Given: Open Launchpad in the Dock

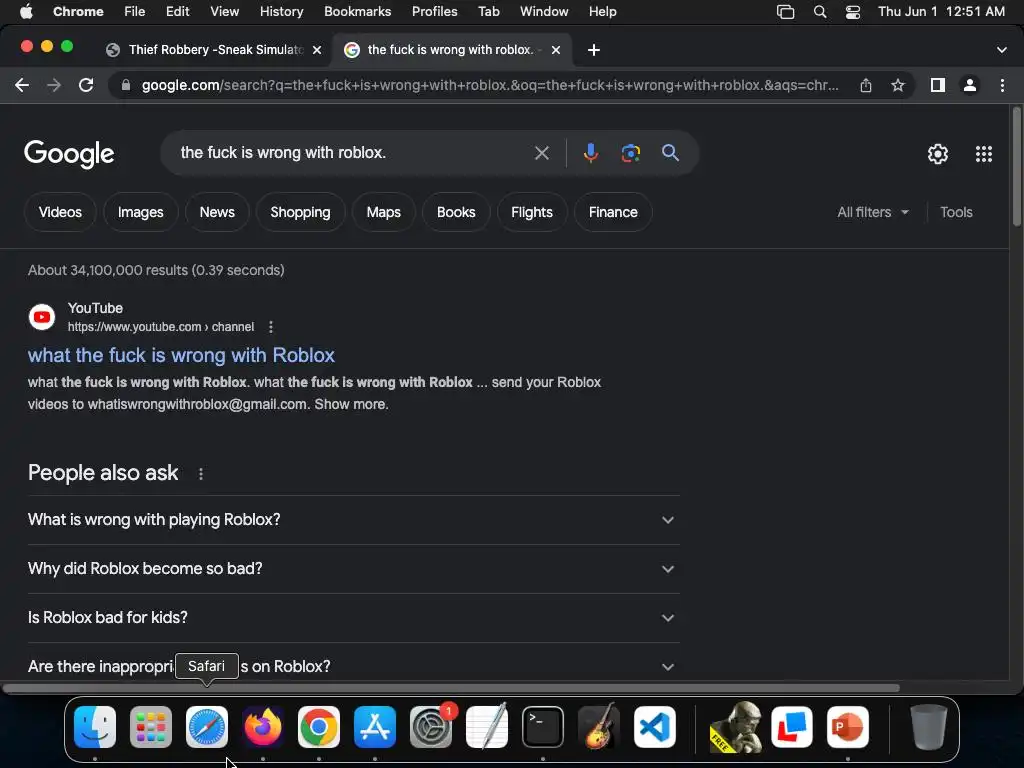Looking at the screenshot, I should pyautogui.click(x=151, y=727).
